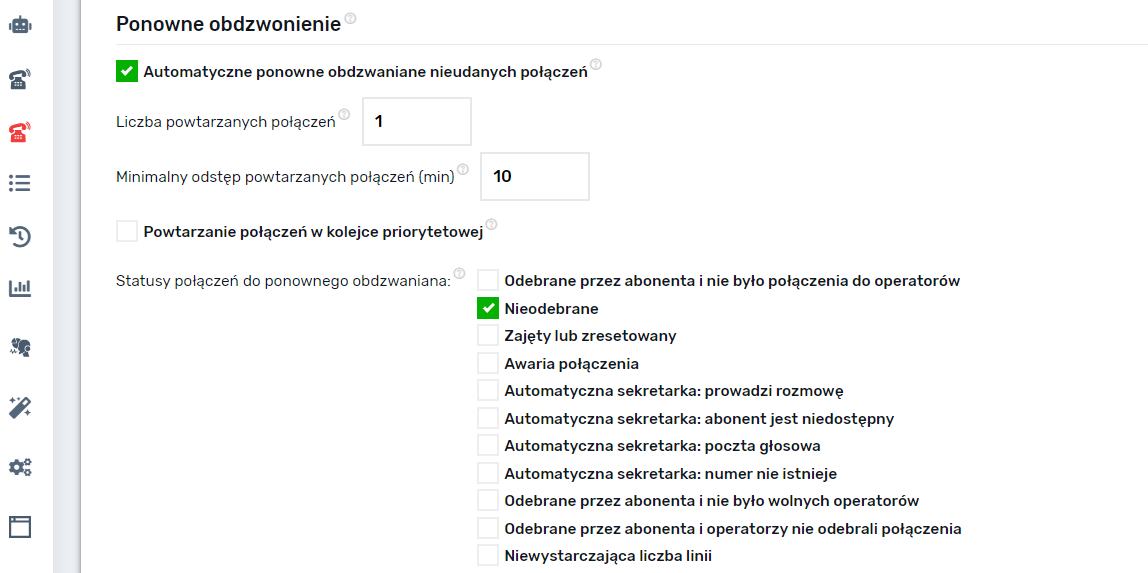The image size is (1148, 573).
Task: Enable Automatyczna sekretarka: poczta głosowa checkbox
Action: pos(488,446)
